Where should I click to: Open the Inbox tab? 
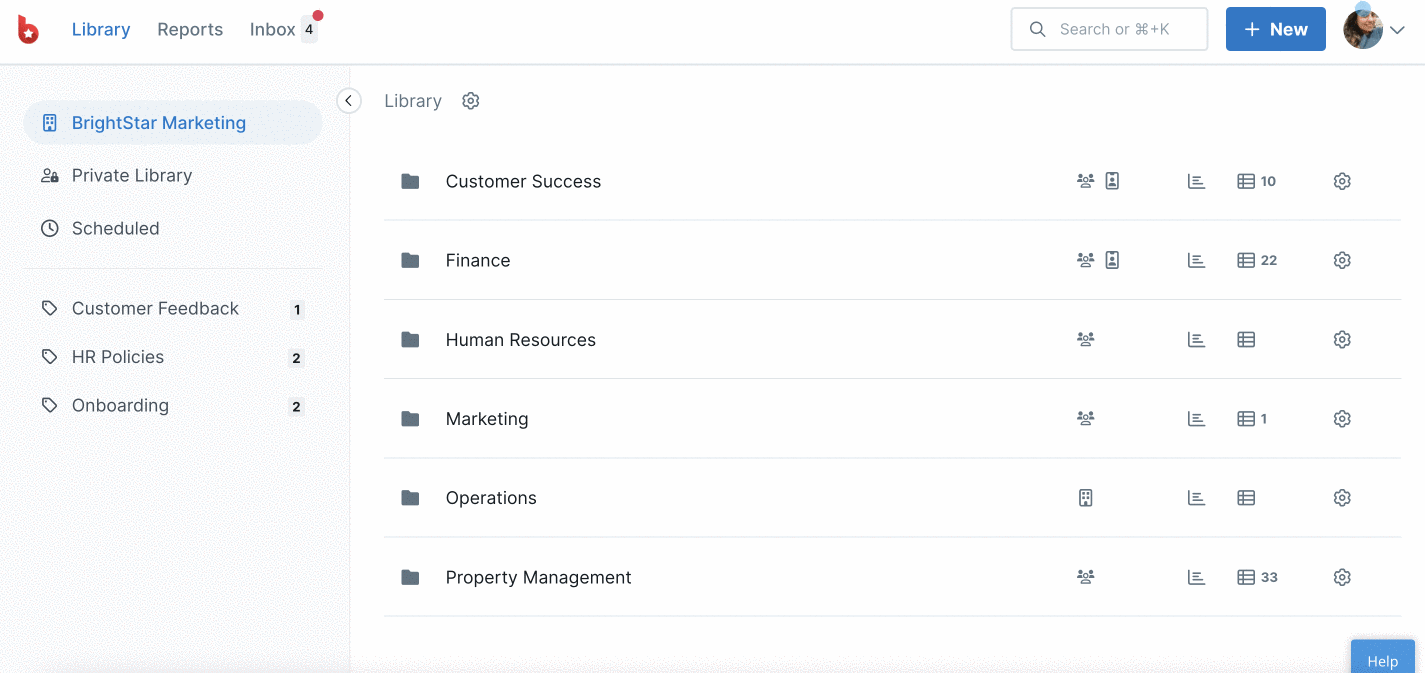pos(273,30)
